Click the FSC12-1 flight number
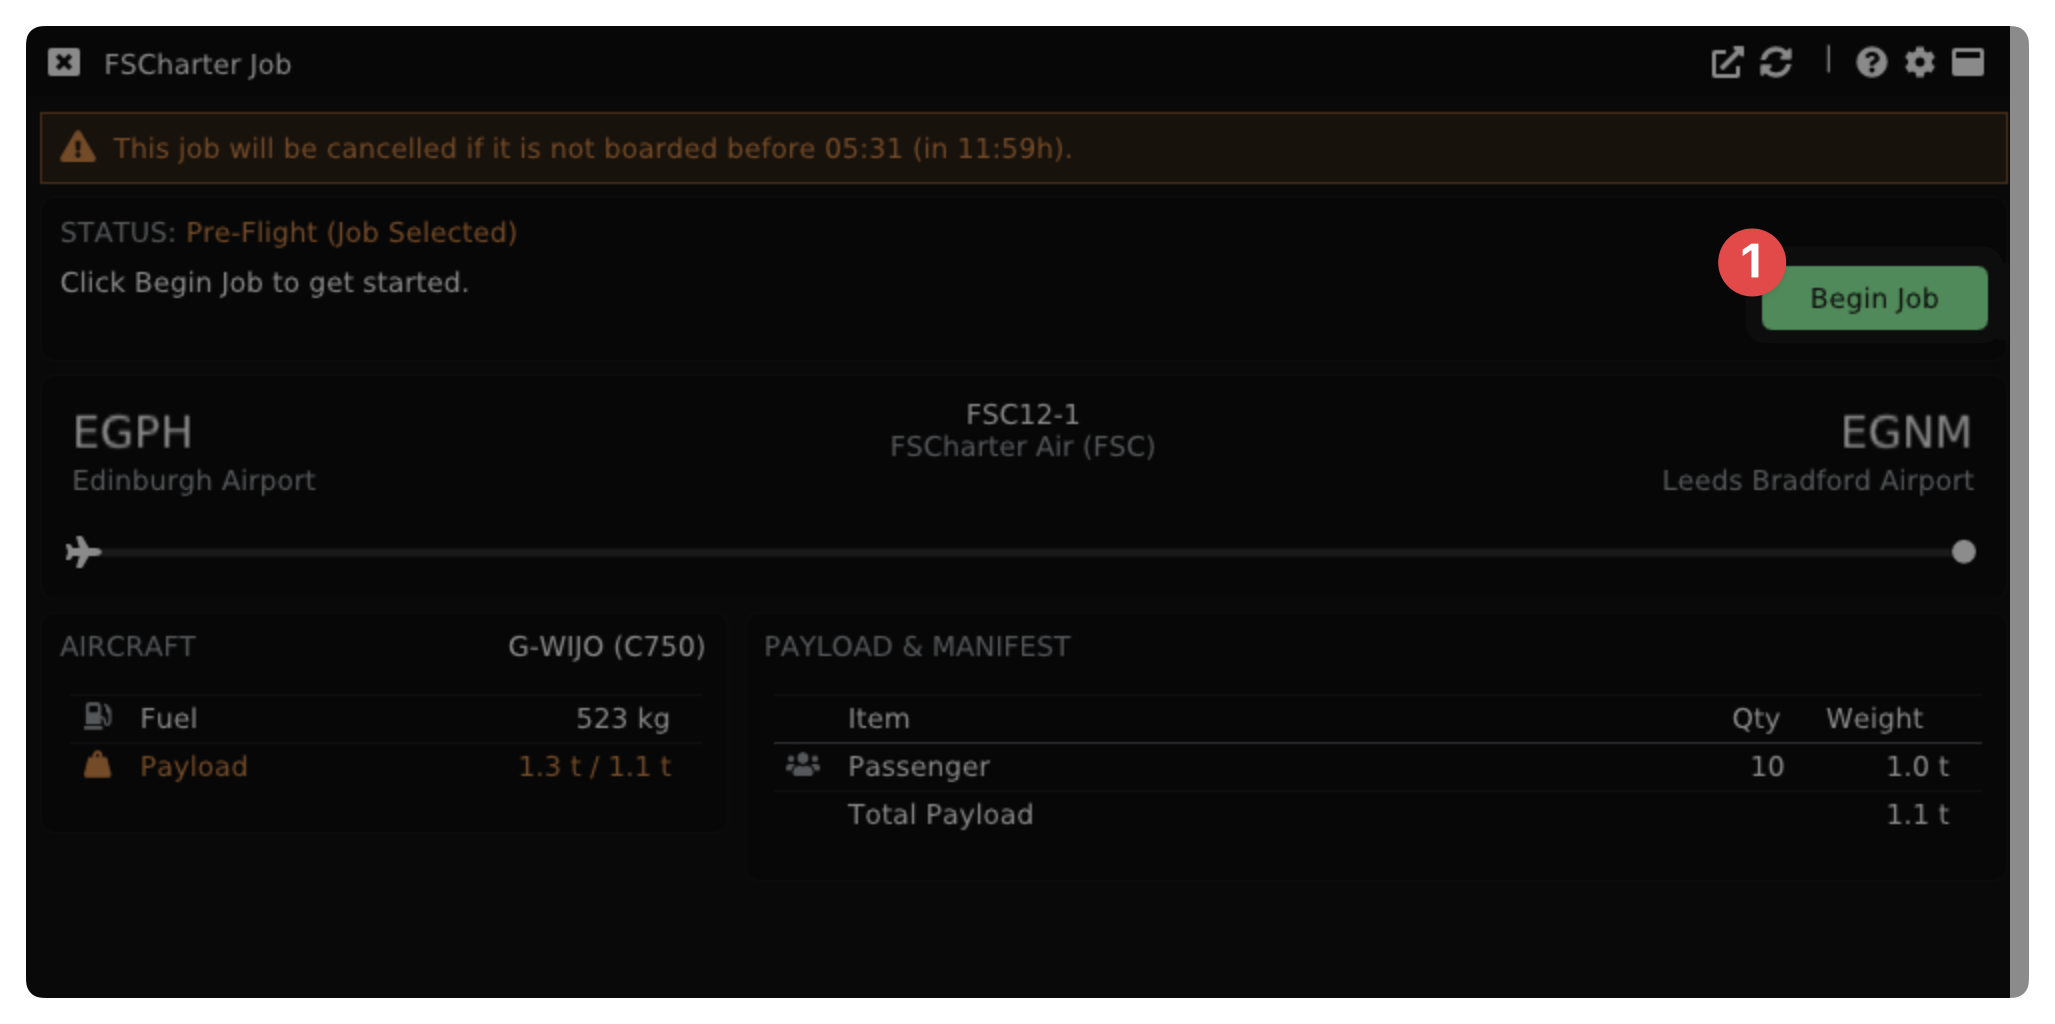Screen dimensions: 2055x1024 pos(1022,414)
